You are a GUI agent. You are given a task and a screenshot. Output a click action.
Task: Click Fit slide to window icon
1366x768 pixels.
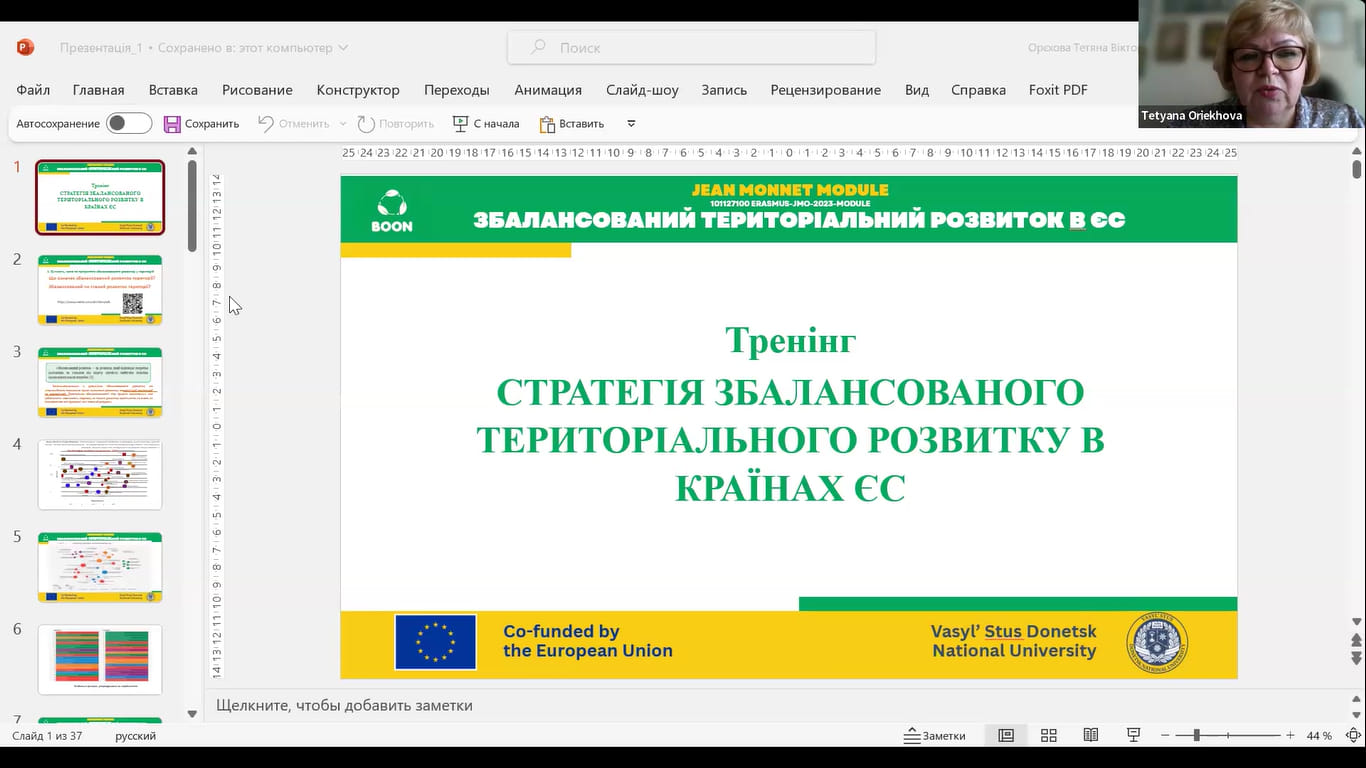click(1353, 736)
